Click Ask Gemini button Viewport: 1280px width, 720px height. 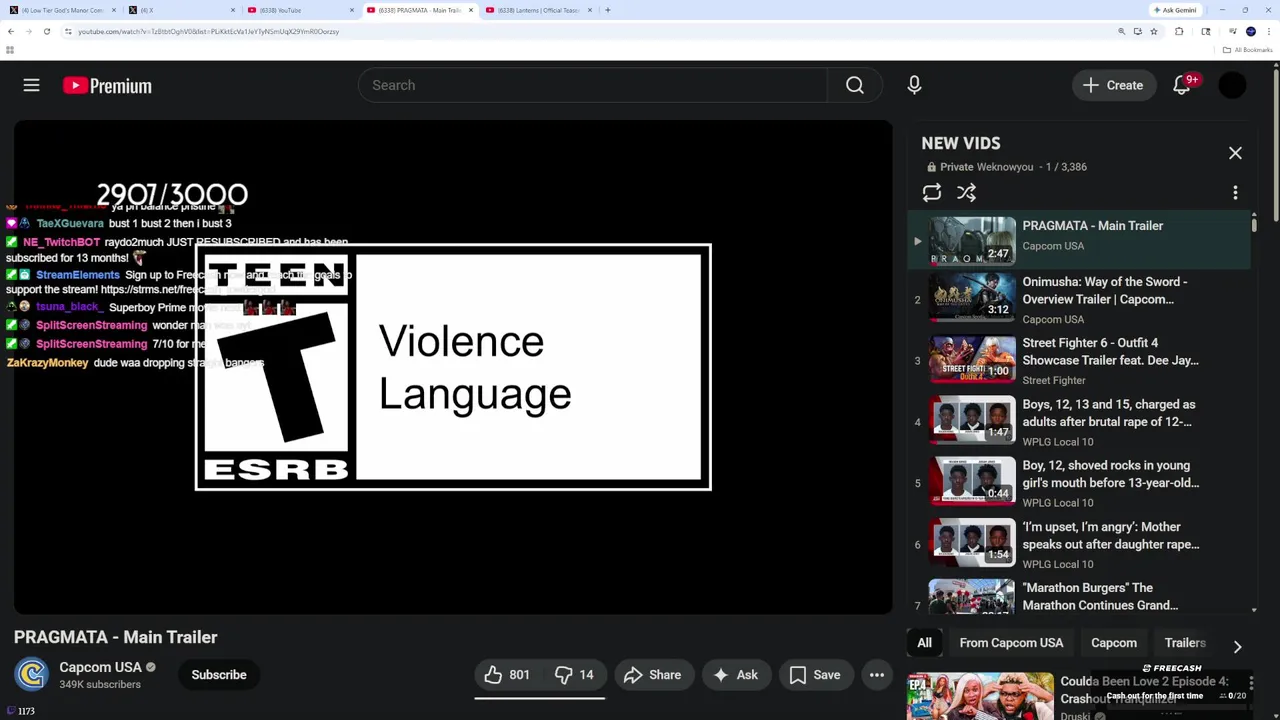[x=1175, y=10]
